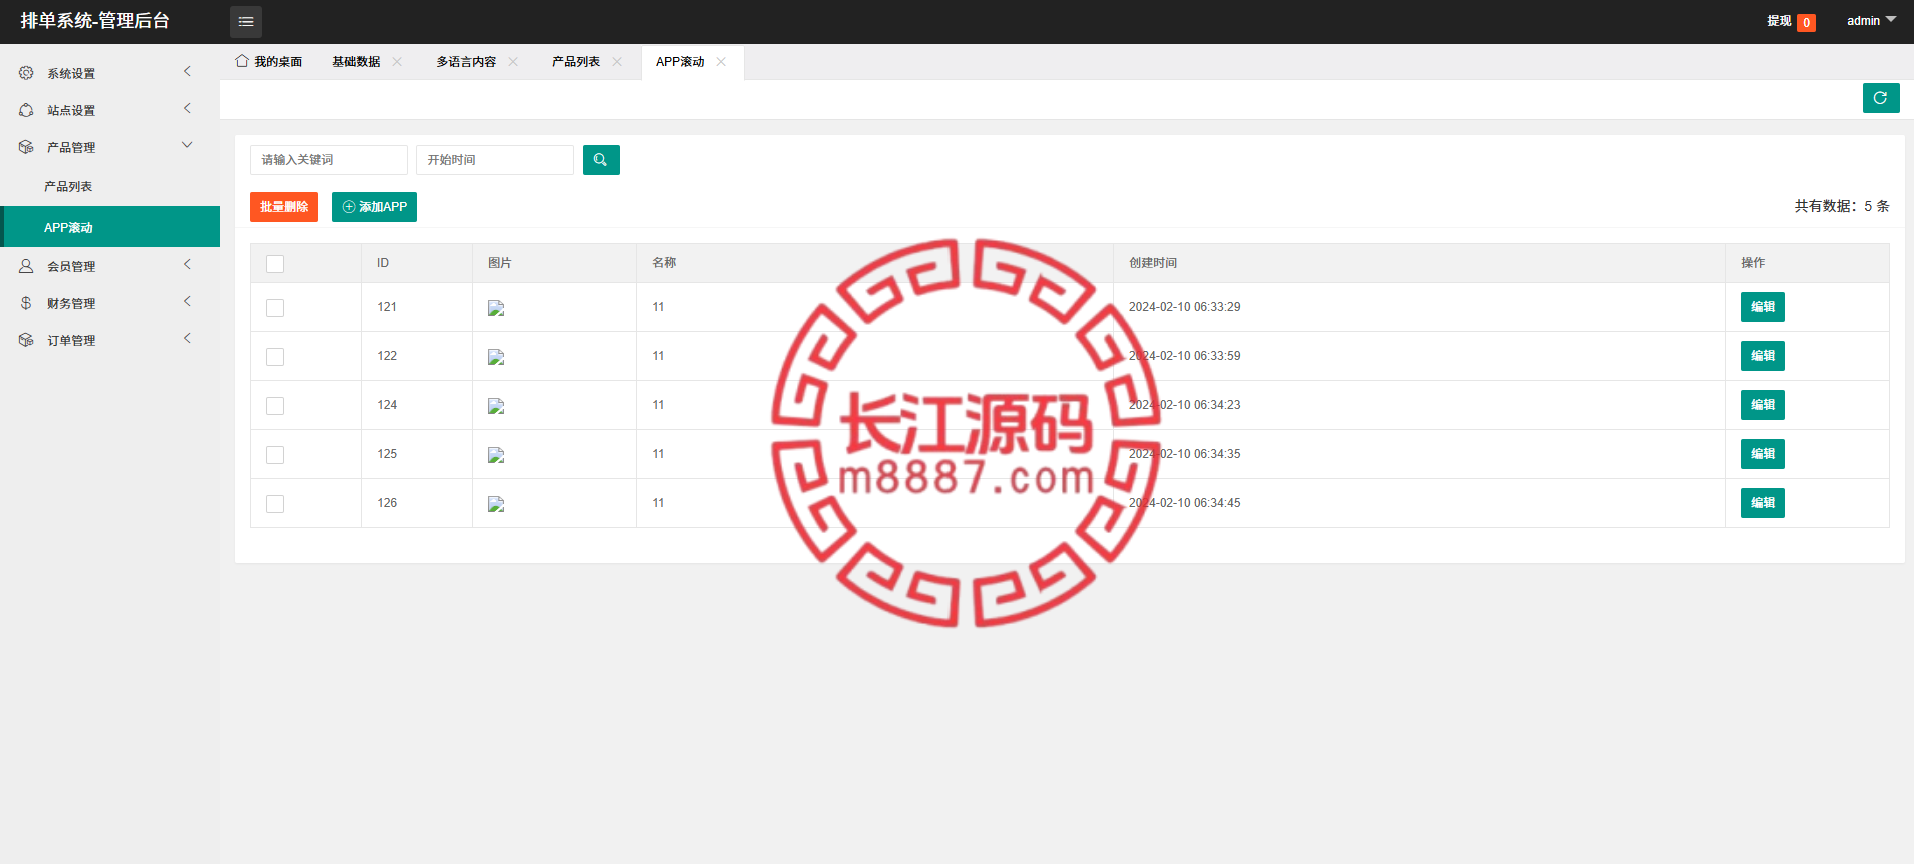Switch to the 产品列表 tab
1914x864 pixels.
click(576, 62)
